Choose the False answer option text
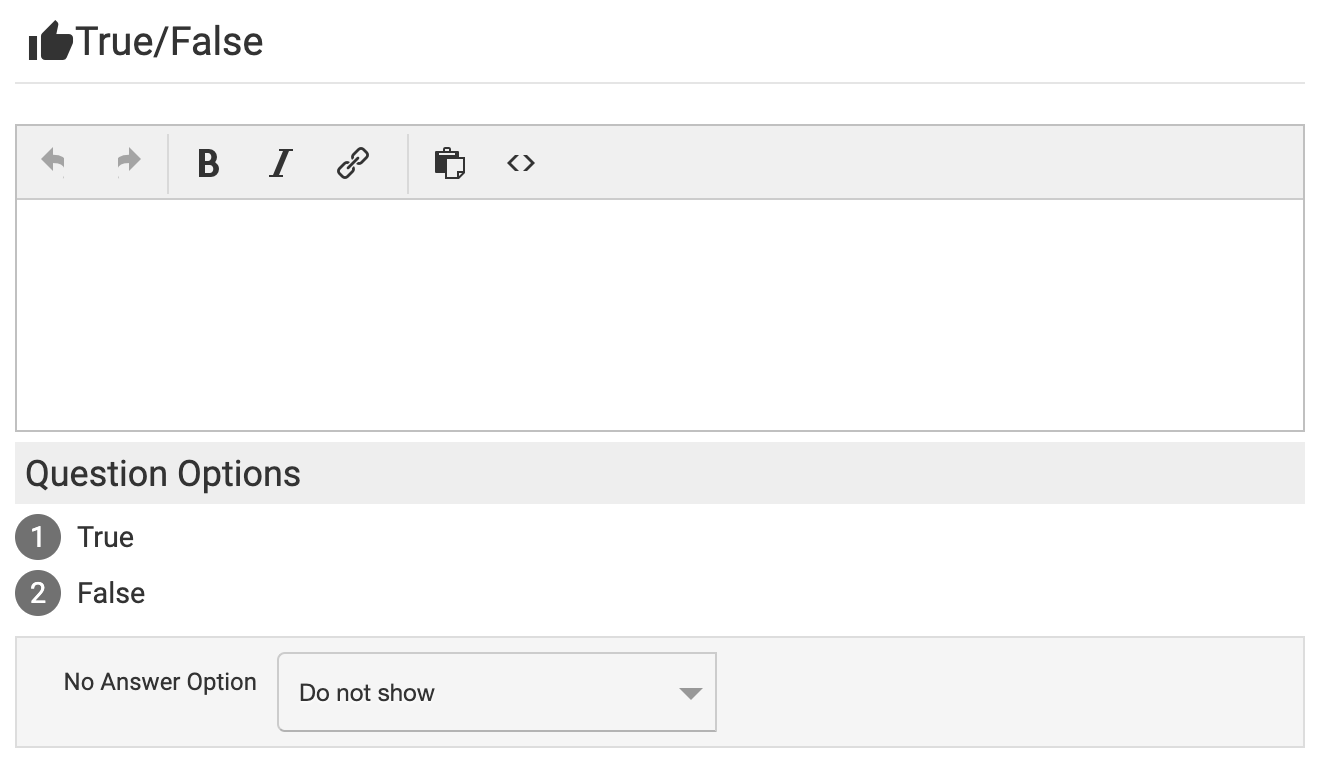The width and height of the screenshot is (1318, 766). point(111,593)
